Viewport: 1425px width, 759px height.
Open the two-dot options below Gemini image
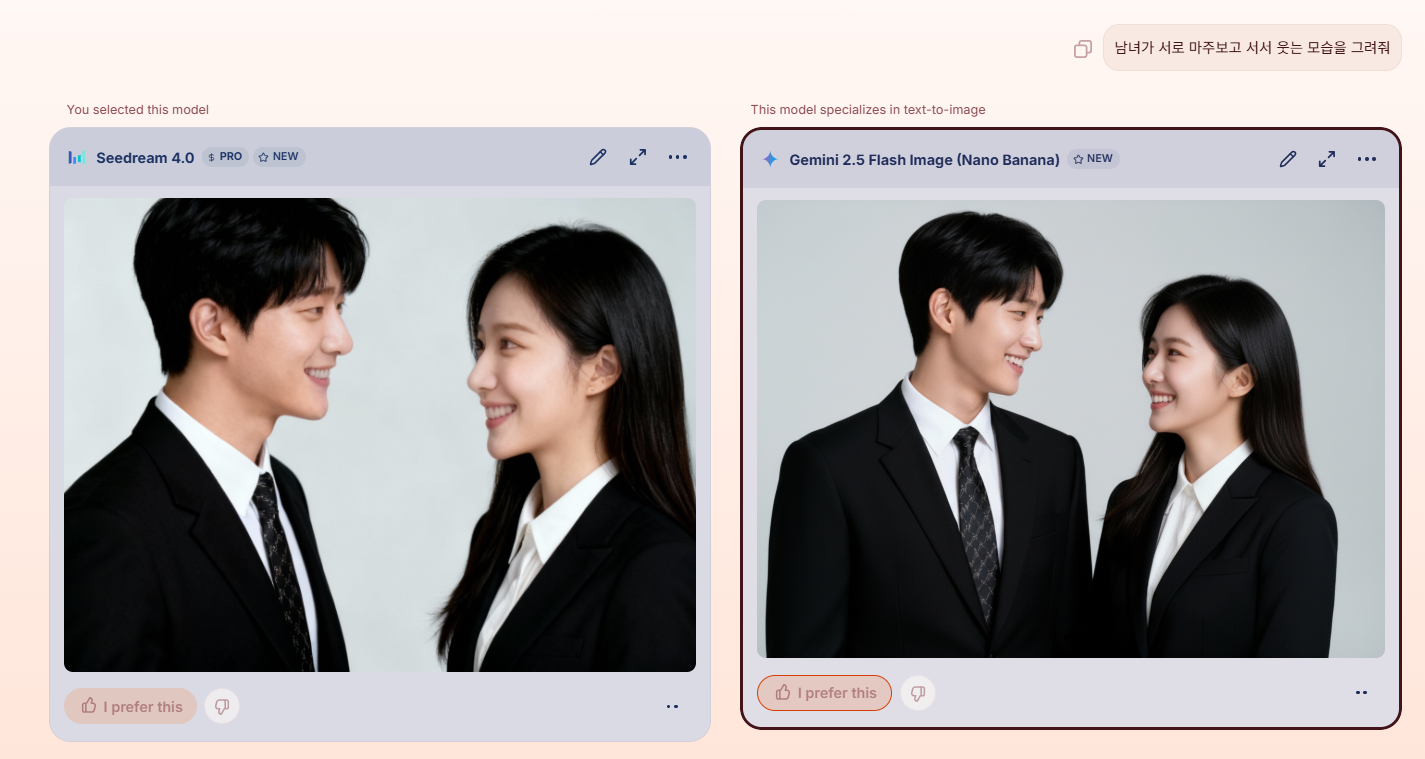pos(1361,692)
